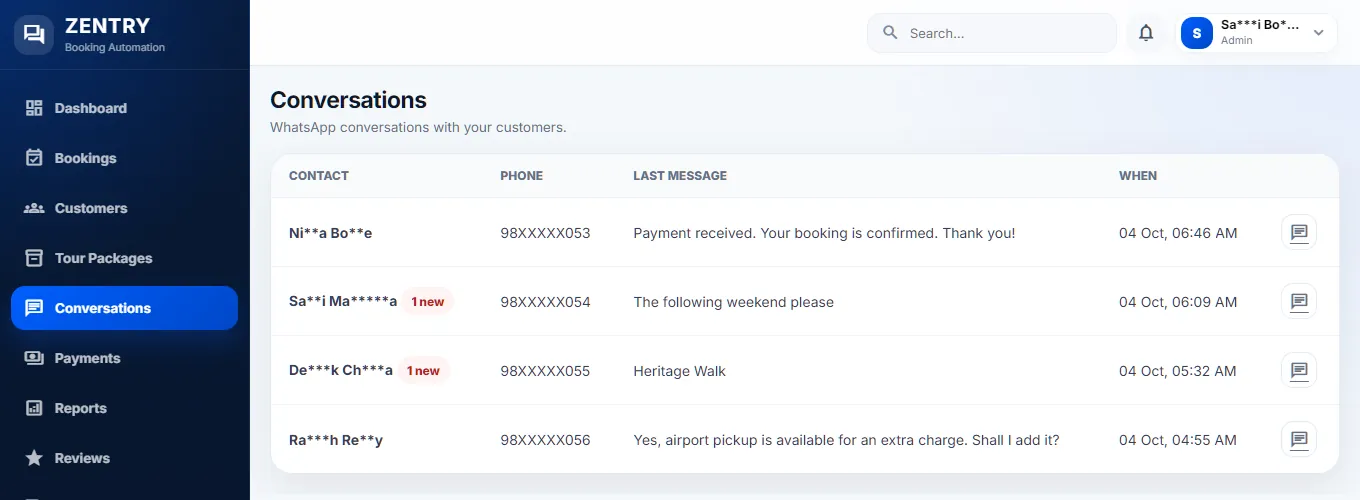Click the Reviews star icon in sidebar
1360x500 pixels.
(34, 458)
